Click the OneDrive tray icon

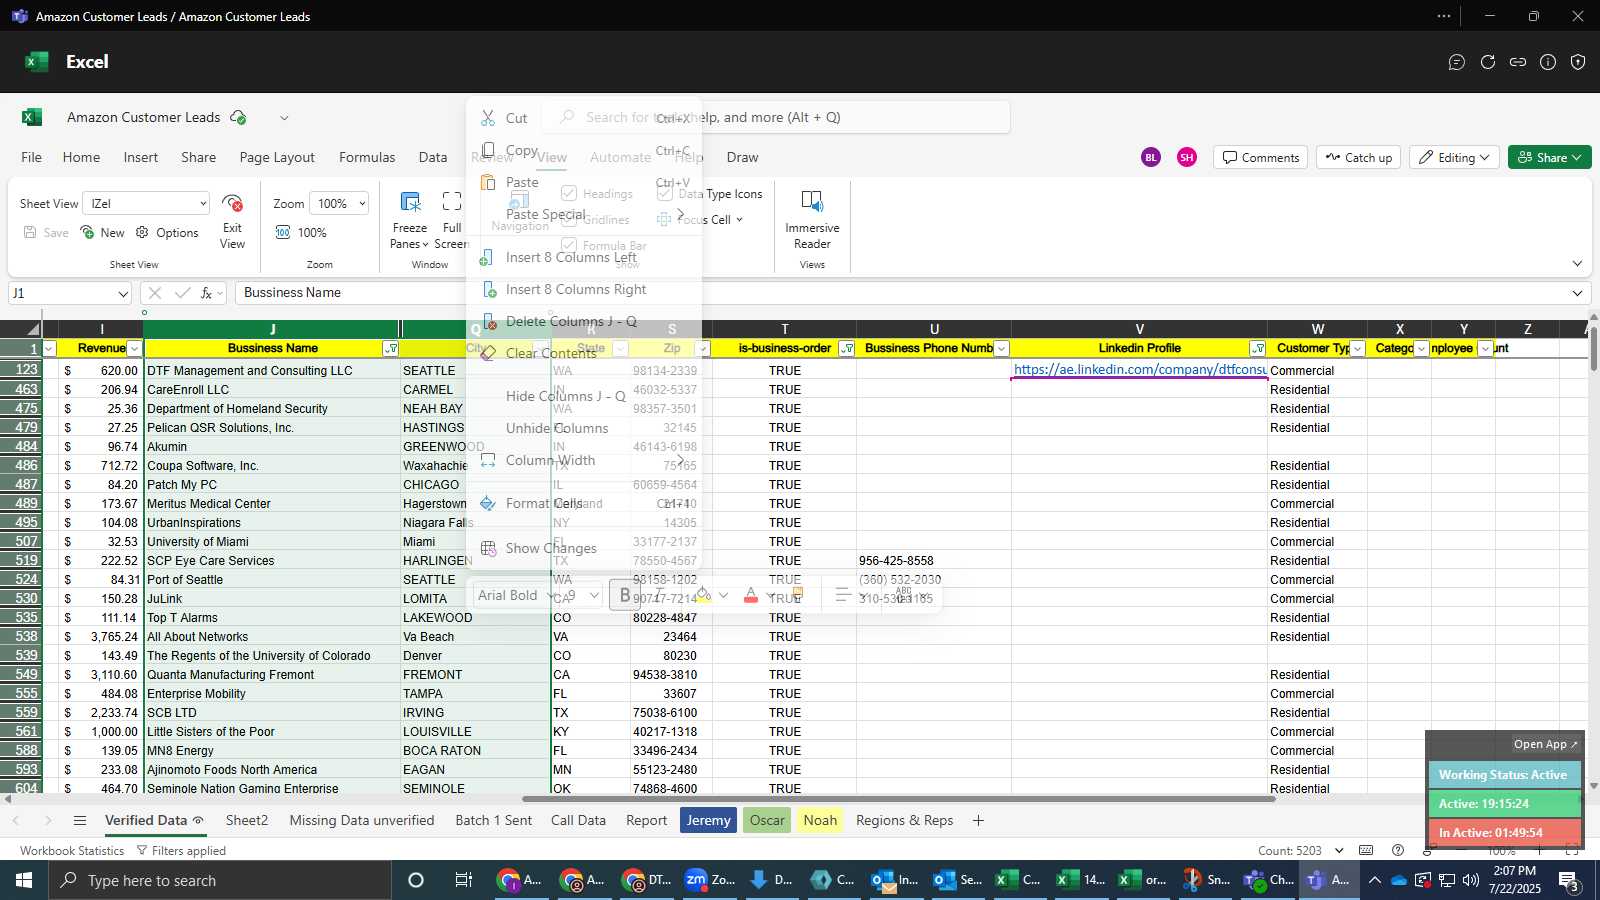tap(1399, 881)
